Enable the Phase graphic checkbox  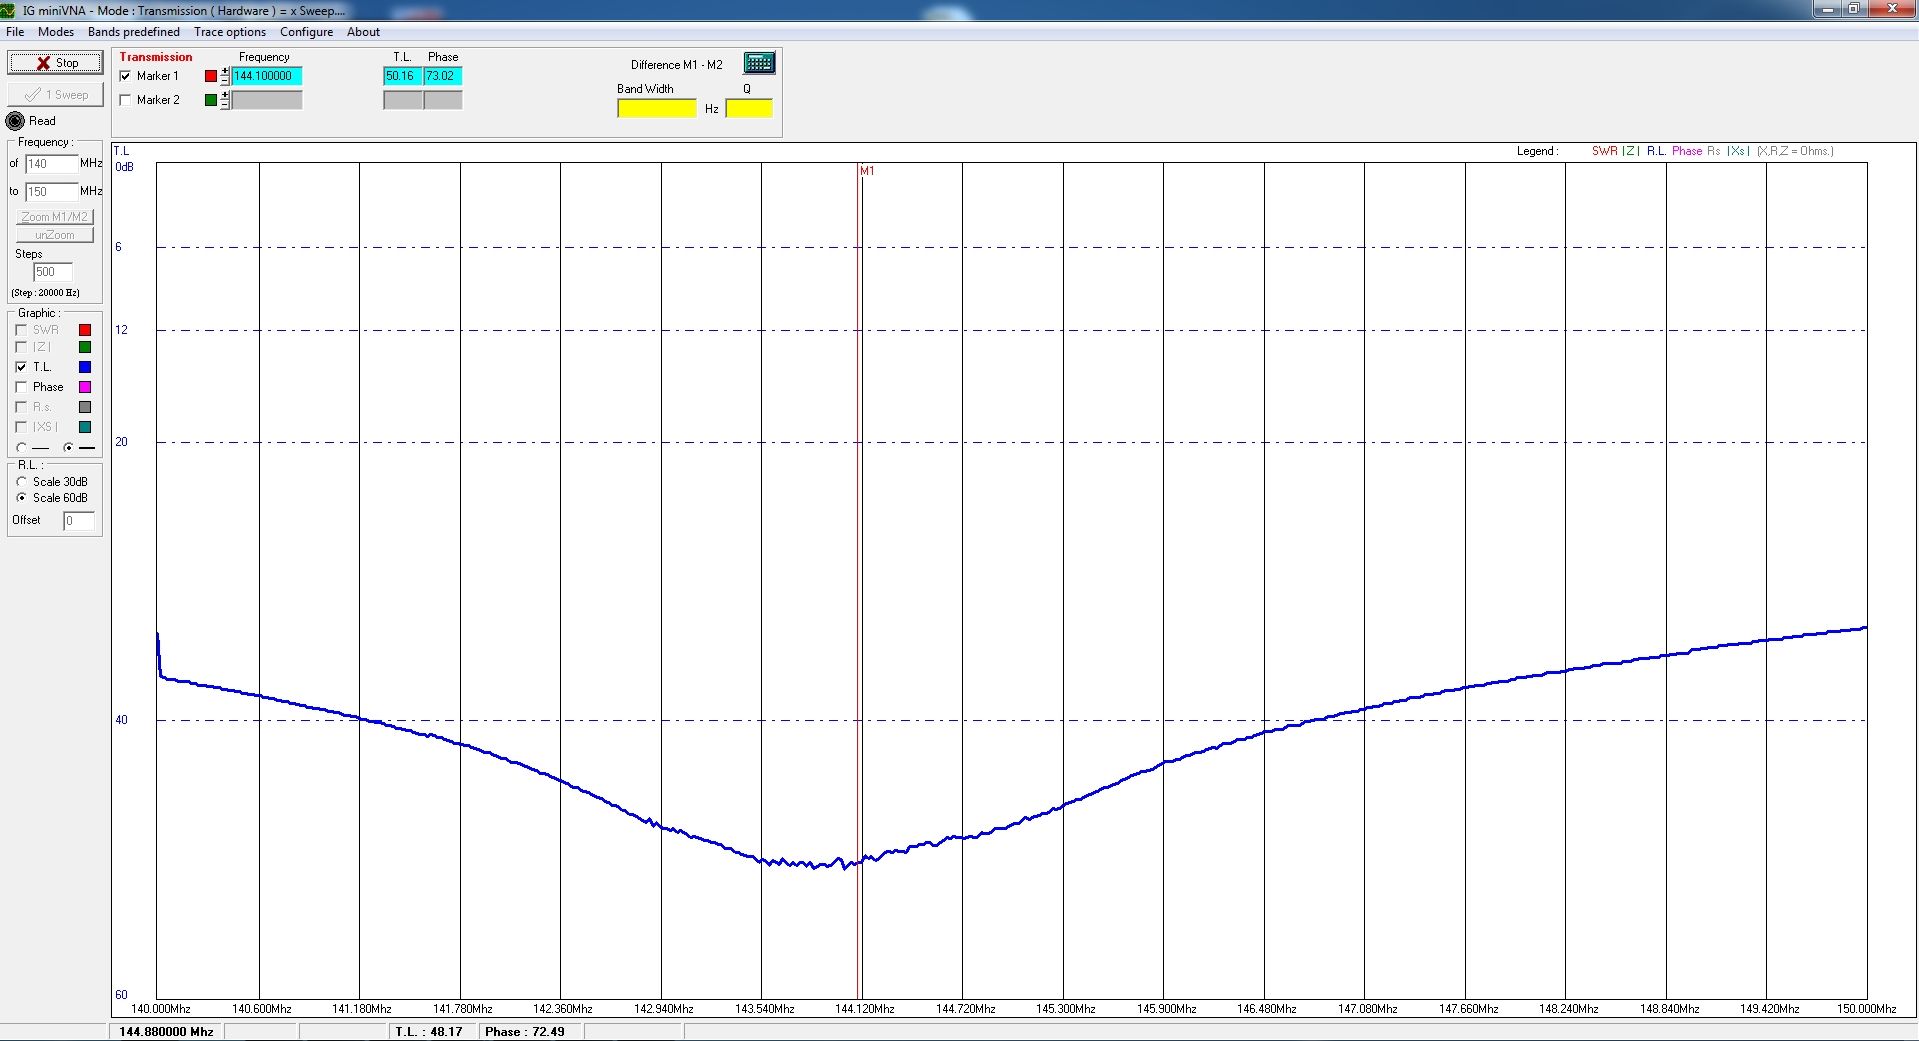coord(21,387)
